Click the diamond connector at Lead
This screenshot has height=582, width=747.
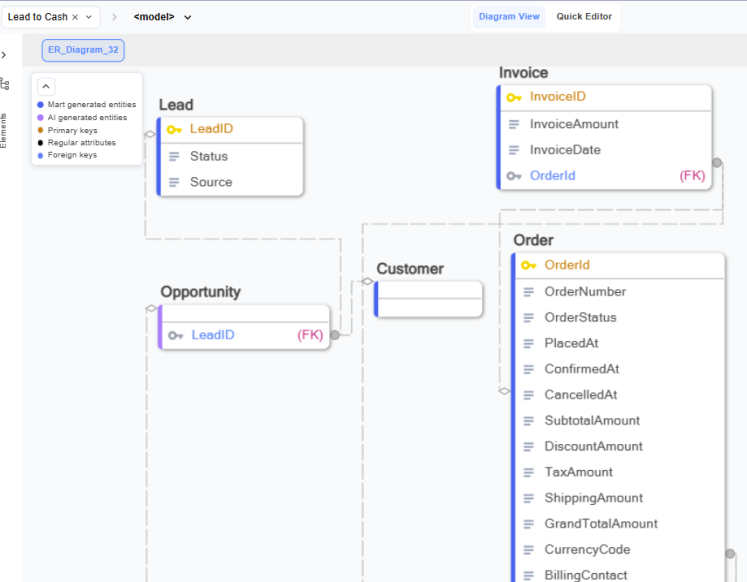[150, 134]
